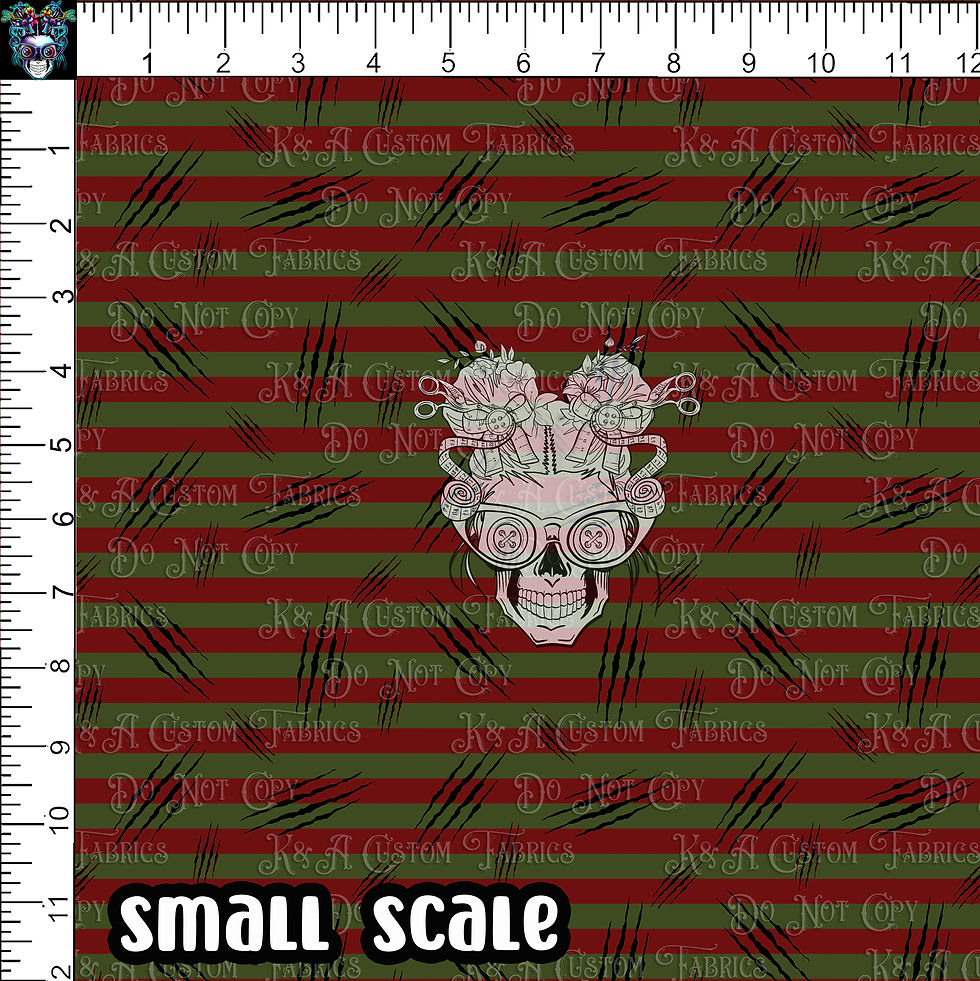Click number 10 on the horizontal ruler

pos(820,63)
